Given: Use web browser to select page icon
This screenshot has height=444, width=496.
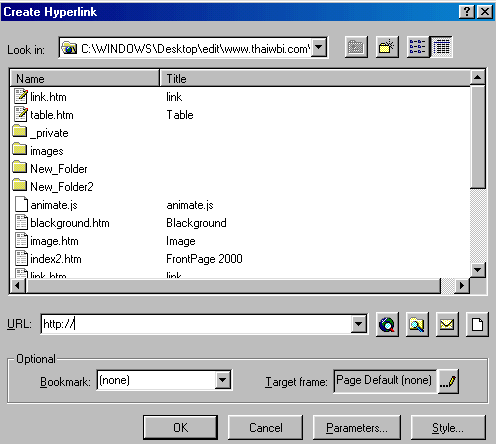Looking at the screenshot, I should point(387,324).
